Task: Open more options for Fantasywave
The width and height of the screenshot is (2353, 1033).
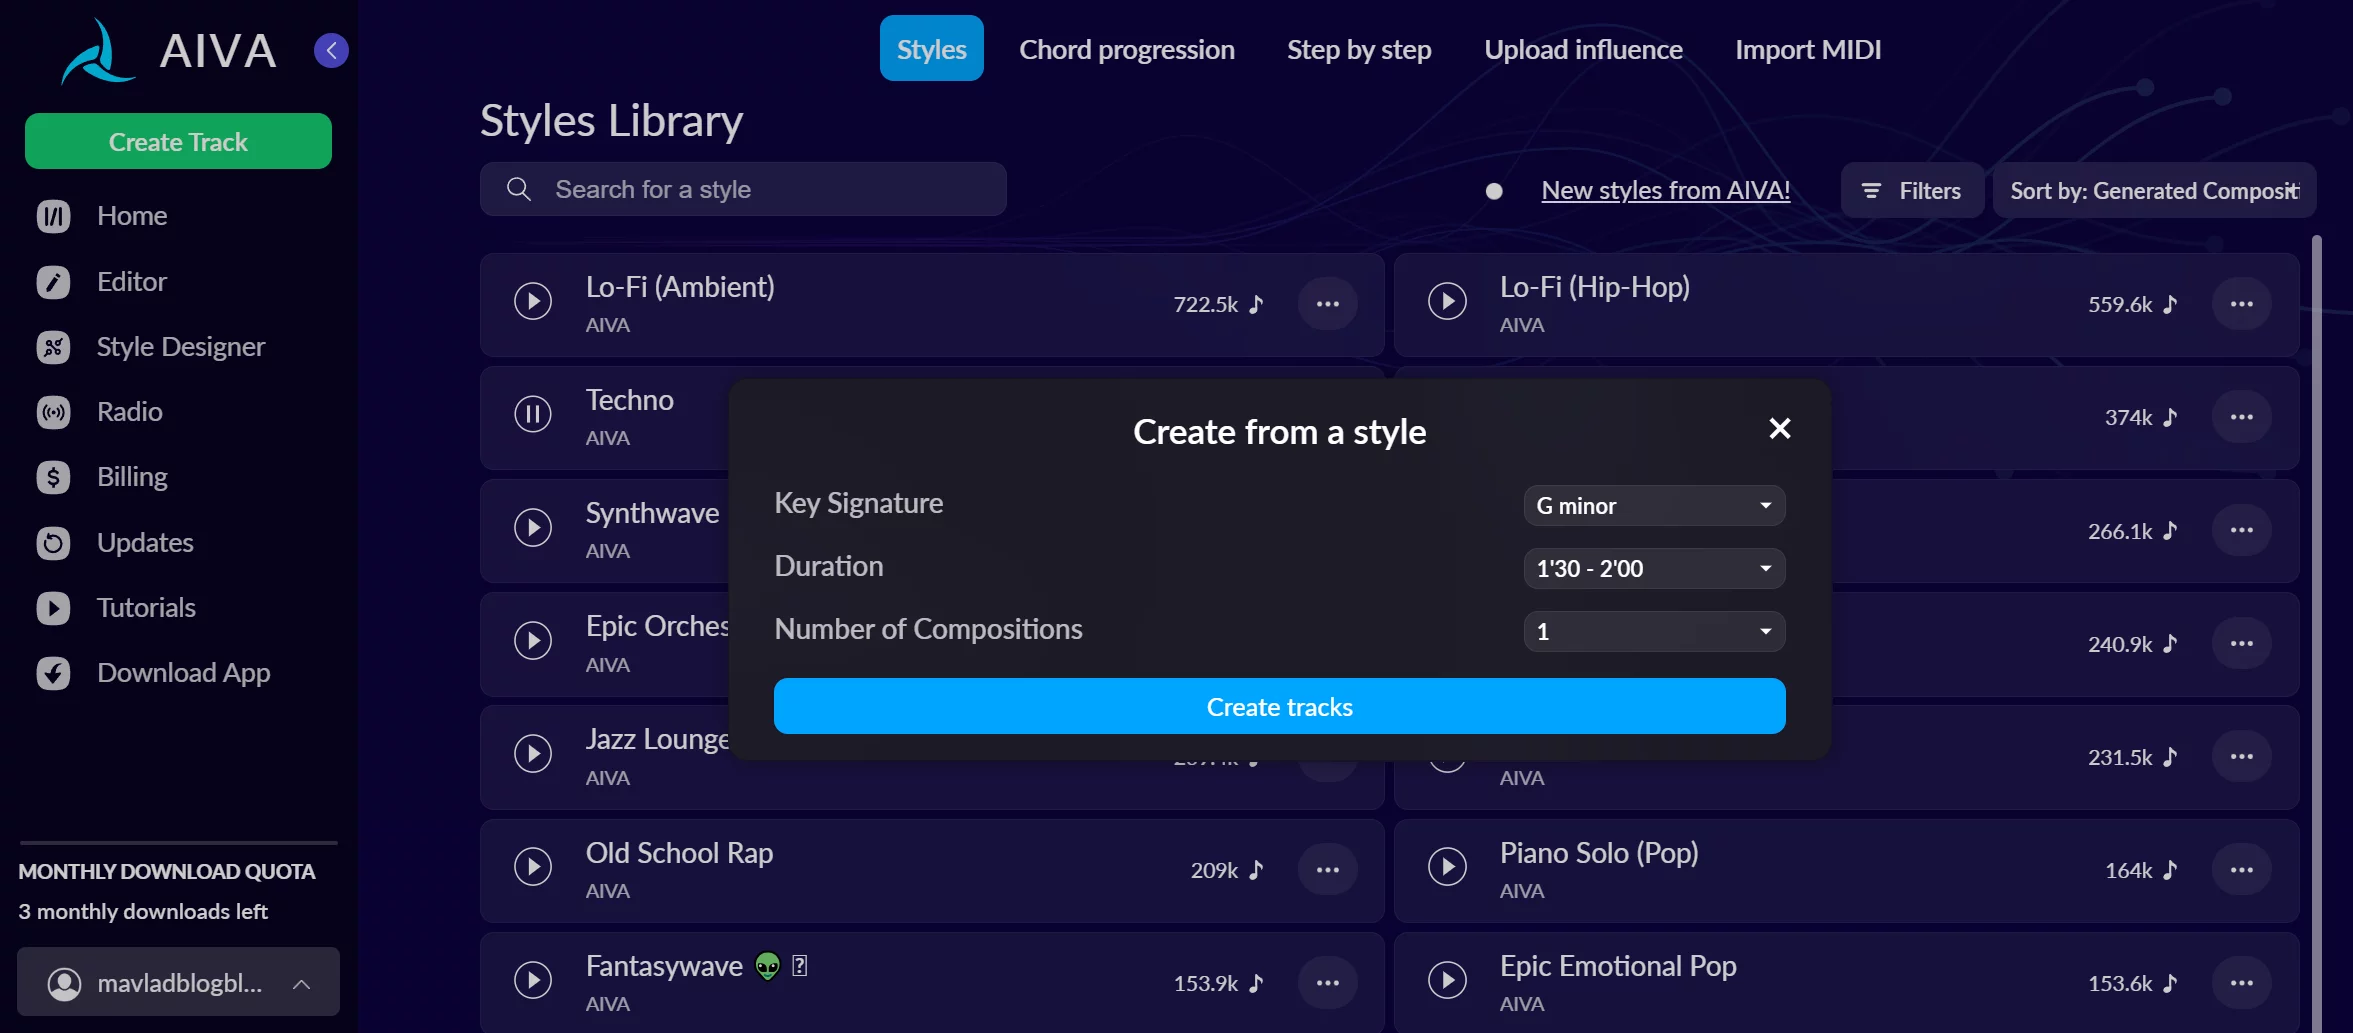Action: point(1328,983)
